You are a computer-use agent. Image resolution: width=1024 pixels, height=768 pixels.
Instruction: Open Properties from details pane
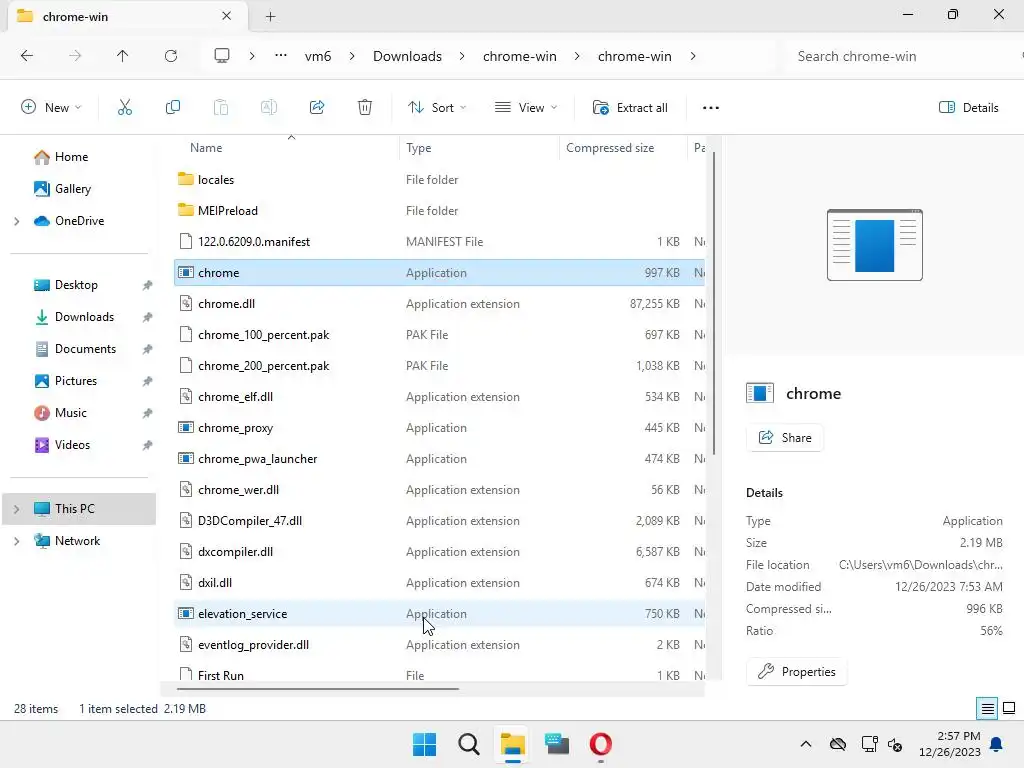tap(797, 671)
